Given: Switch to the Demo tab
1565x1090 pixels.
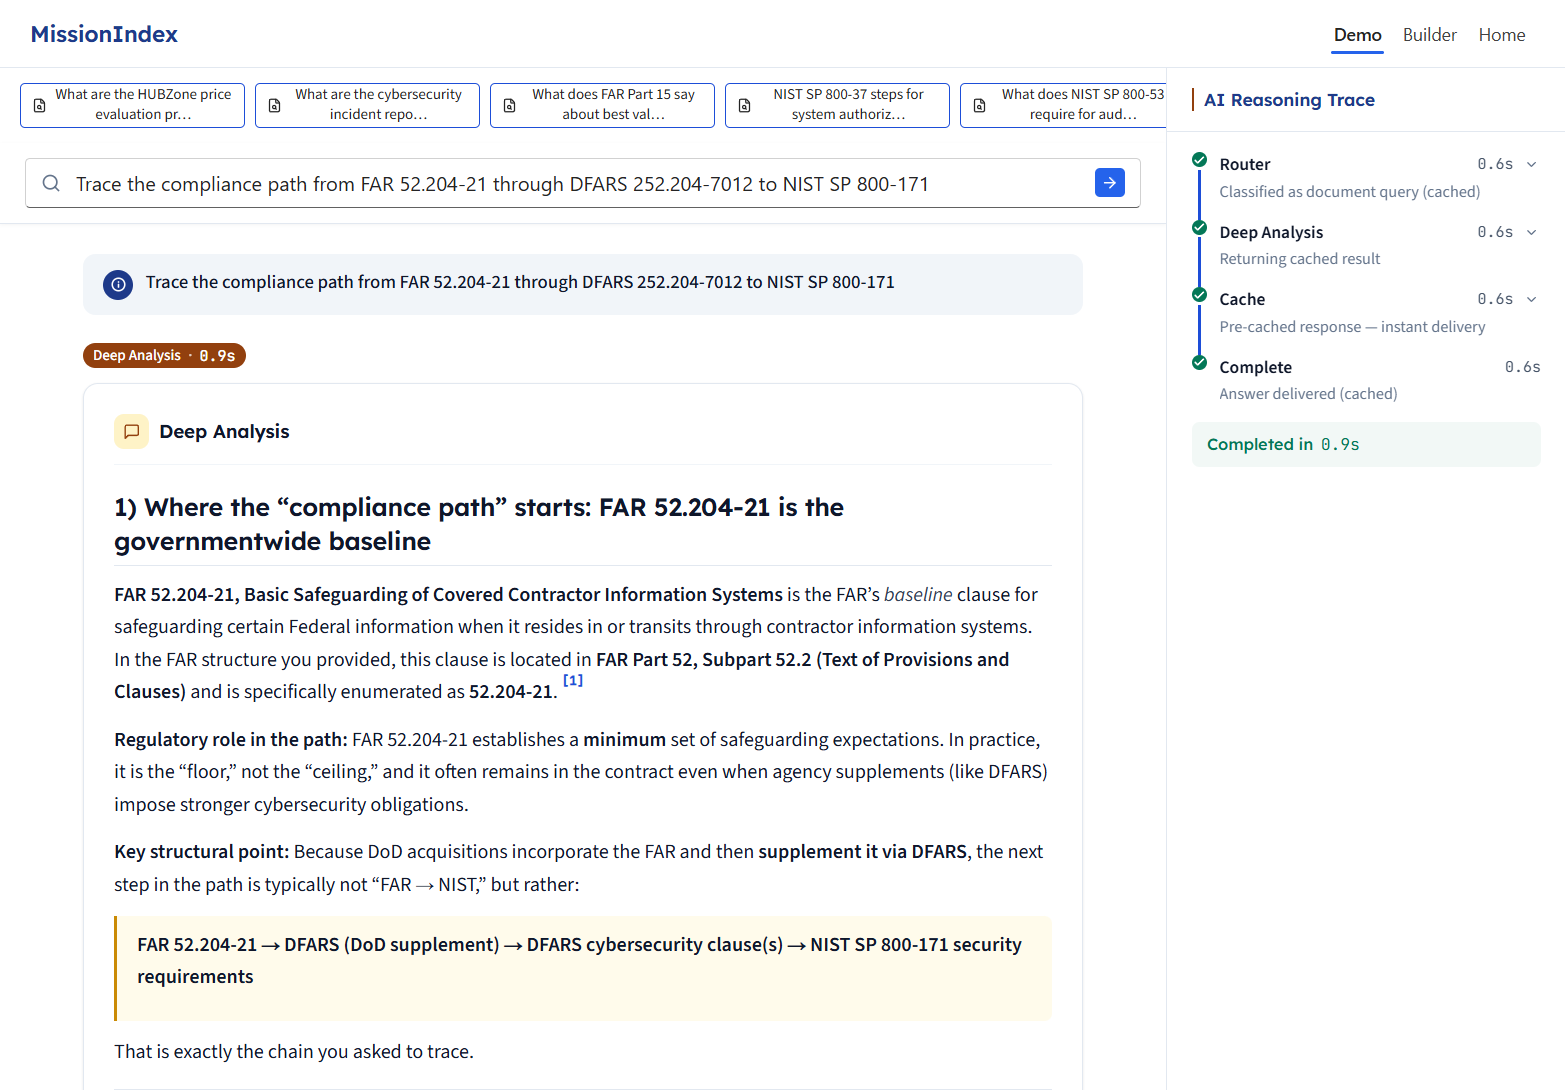Looking at the screenshot, I should click(x=1357, y=35).
